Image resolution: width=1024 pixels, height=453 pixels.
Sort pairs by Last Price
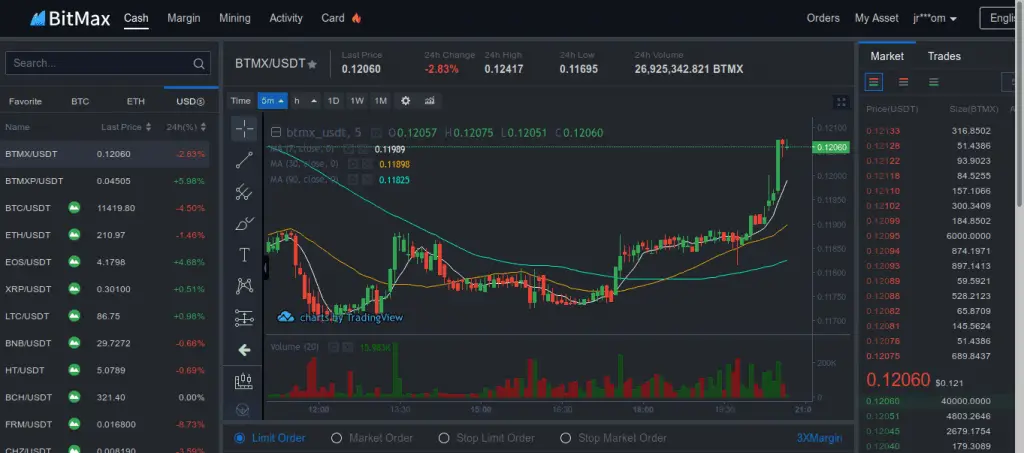pos(126,127)
